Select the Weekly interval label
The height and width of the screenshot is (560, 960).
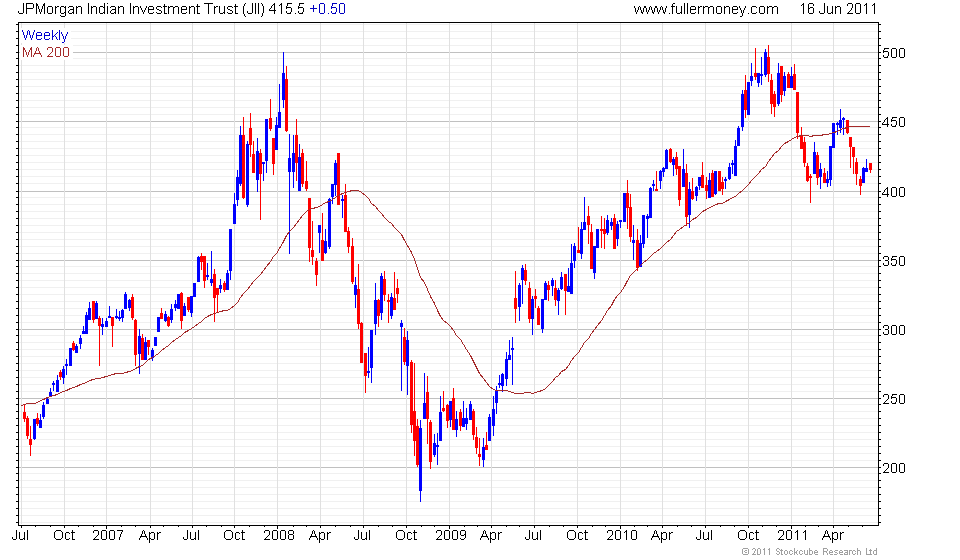(45, 35)
